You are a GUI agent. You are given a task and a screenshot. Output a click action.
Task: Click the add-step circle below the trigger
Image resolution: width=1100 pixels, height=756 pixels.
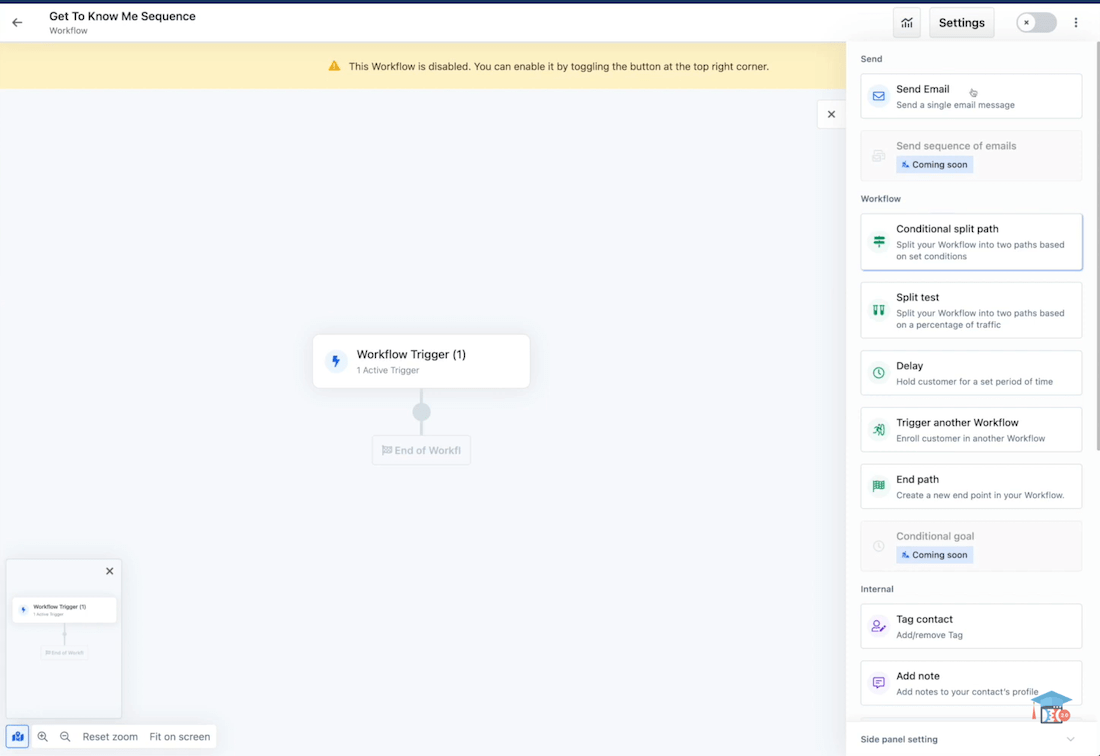coord(421,412)
